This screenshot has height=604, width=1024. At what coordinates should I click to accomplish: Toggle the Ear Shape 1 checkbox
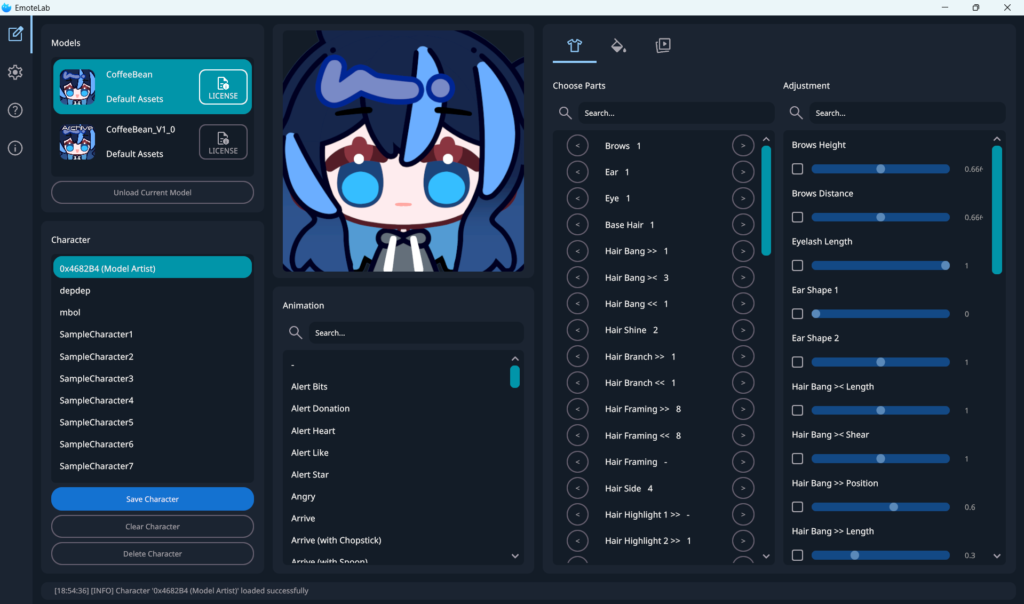click(797, 314)
